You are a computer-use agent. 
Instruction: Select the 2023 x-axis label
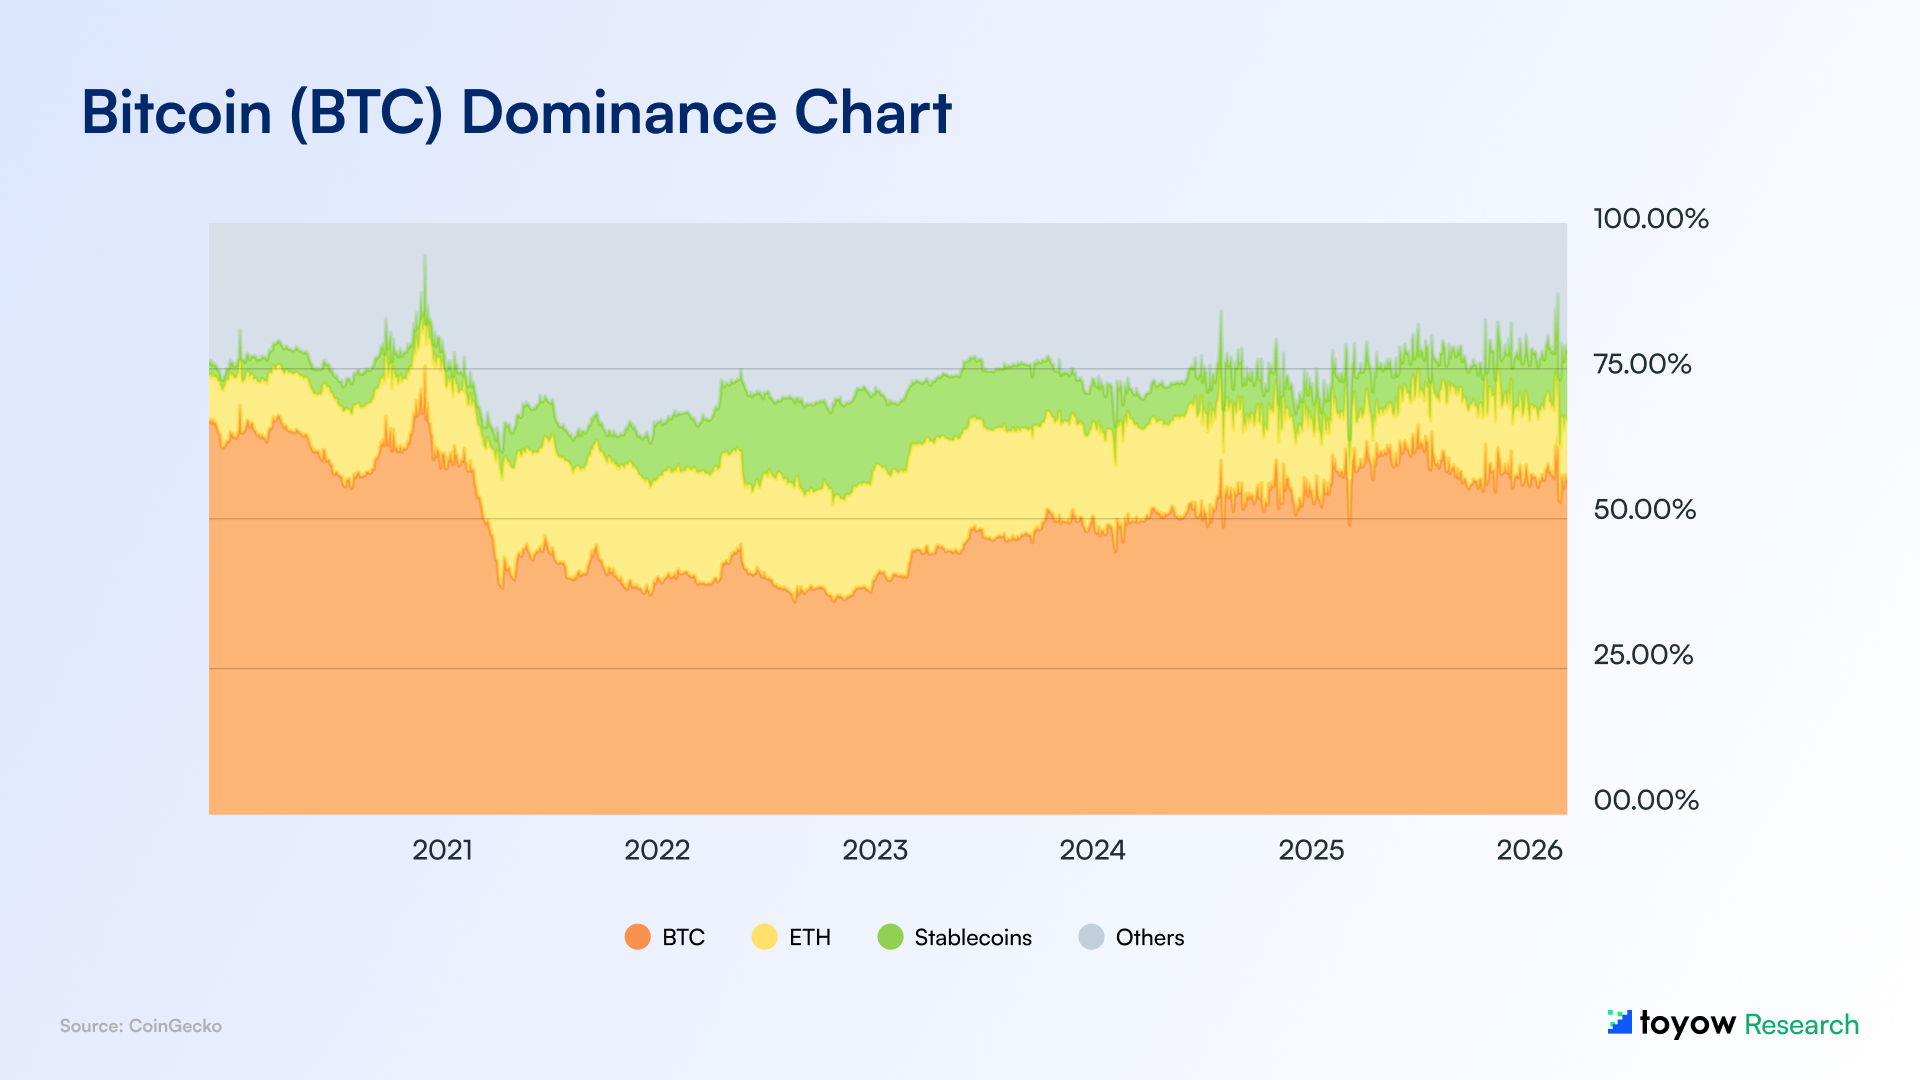pyautogui.click(x=875, y=850)
